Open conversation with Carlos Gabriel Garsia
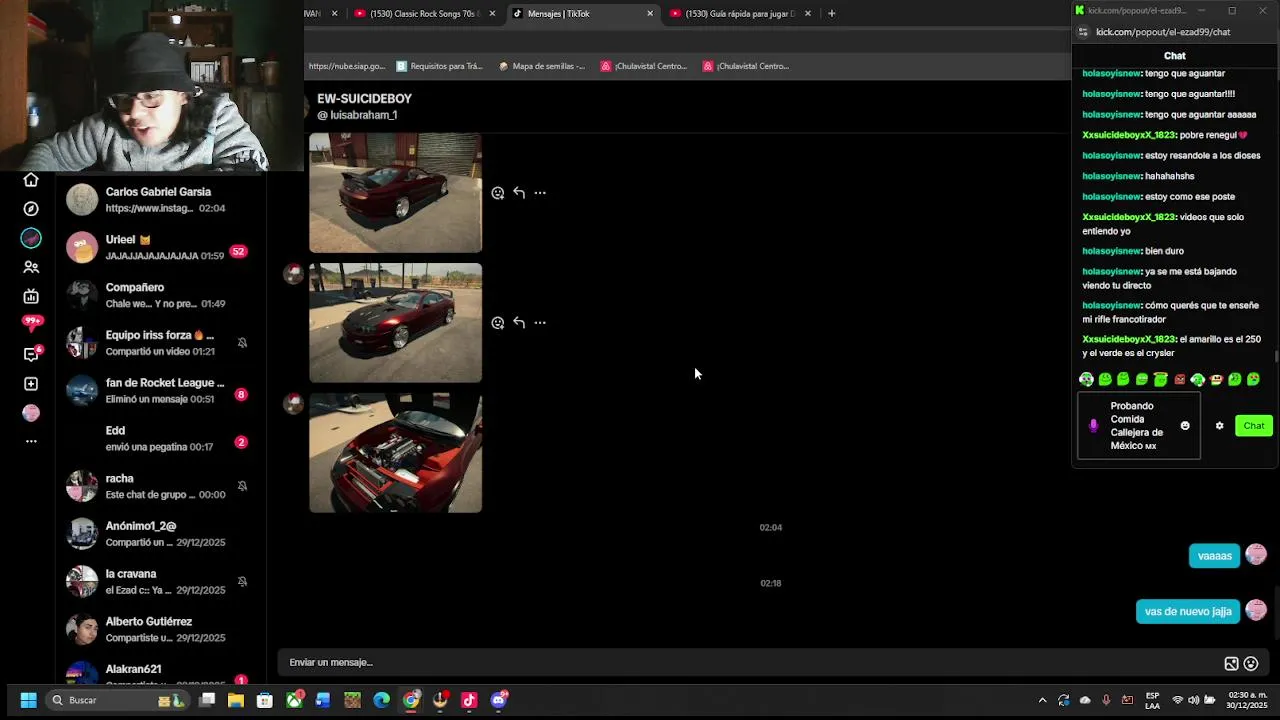This screenshot has height=720, width=1280. coord(160,199)
